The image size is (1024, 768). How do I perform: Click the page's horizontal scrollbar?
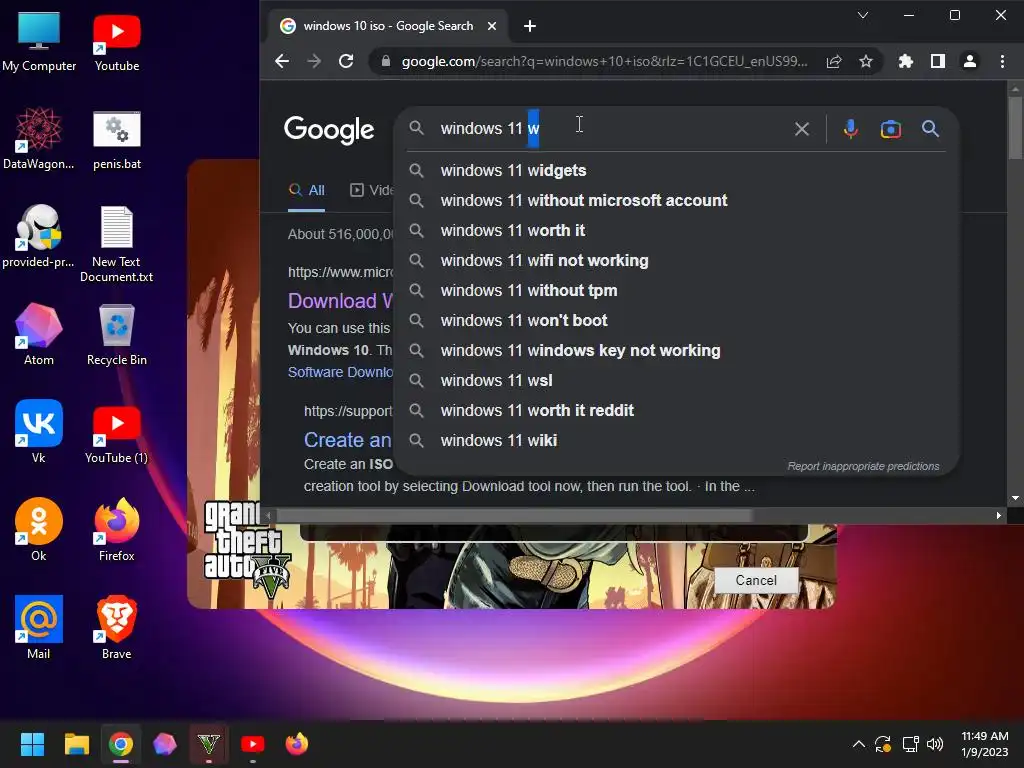click(x=513, y=515)
